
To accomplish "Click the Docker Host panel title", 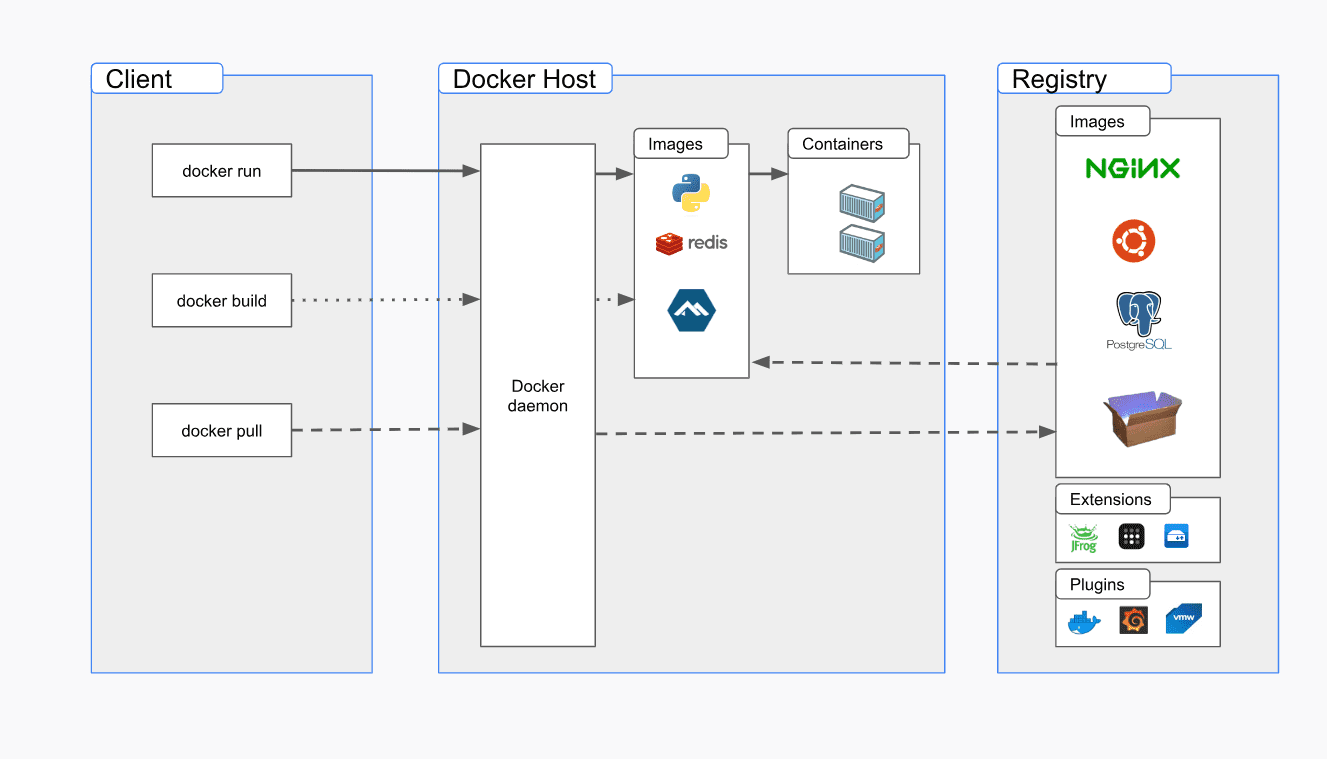I will [525, 79].
